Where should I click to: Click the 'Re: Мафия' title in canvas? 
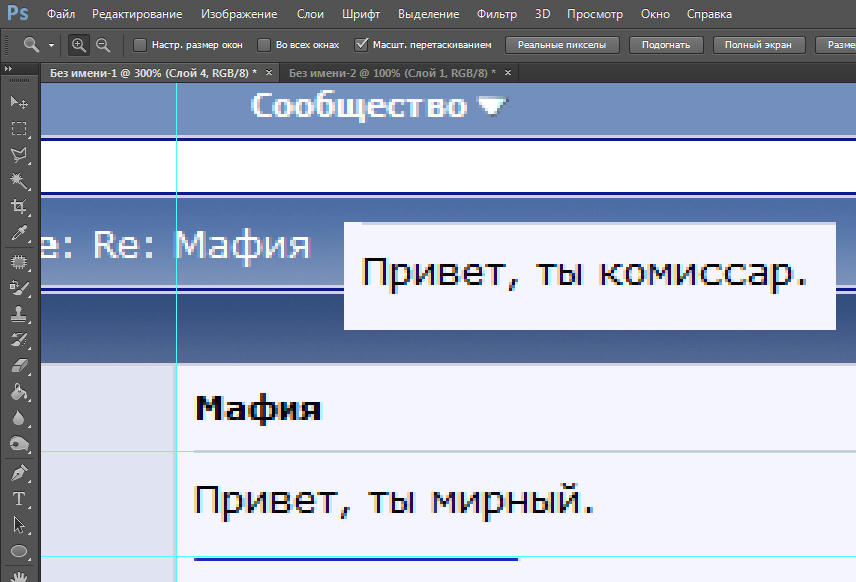(201, 245)
